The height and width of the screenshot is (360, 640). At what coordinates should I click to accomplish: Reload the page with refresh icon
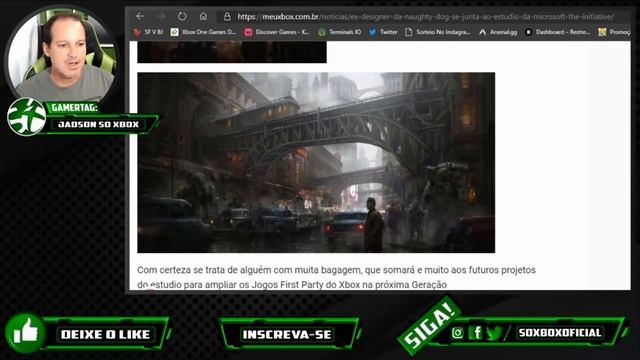(182, 16)
